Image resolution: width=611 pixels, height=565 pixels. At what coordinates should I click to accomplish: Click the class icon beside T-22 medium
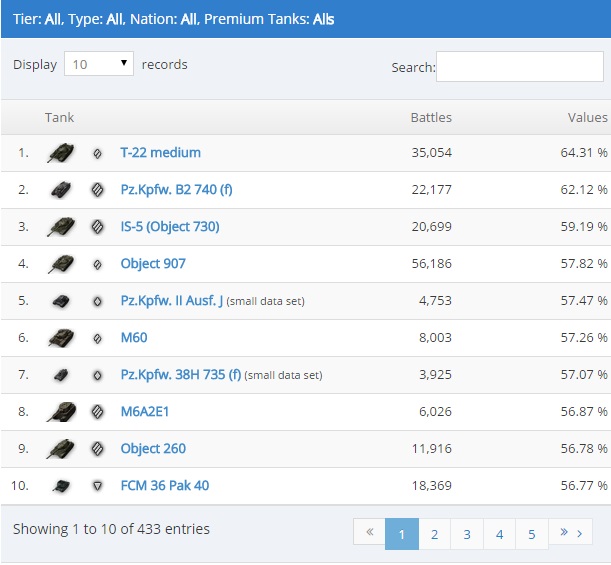click(97, 154)
